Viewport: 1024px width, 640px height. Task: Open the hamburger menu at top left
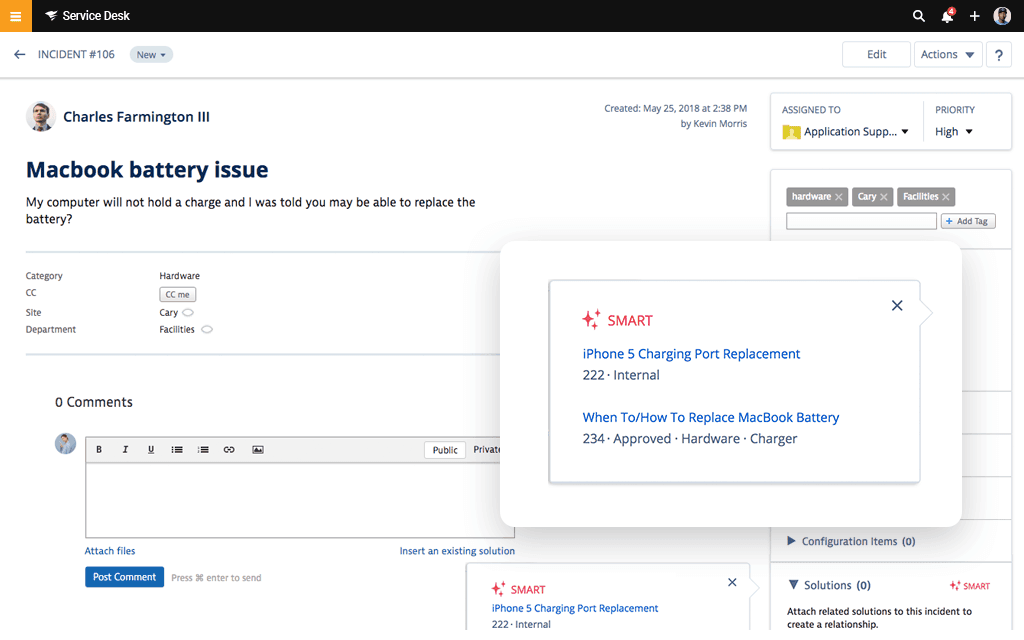(x=15, y=16)
